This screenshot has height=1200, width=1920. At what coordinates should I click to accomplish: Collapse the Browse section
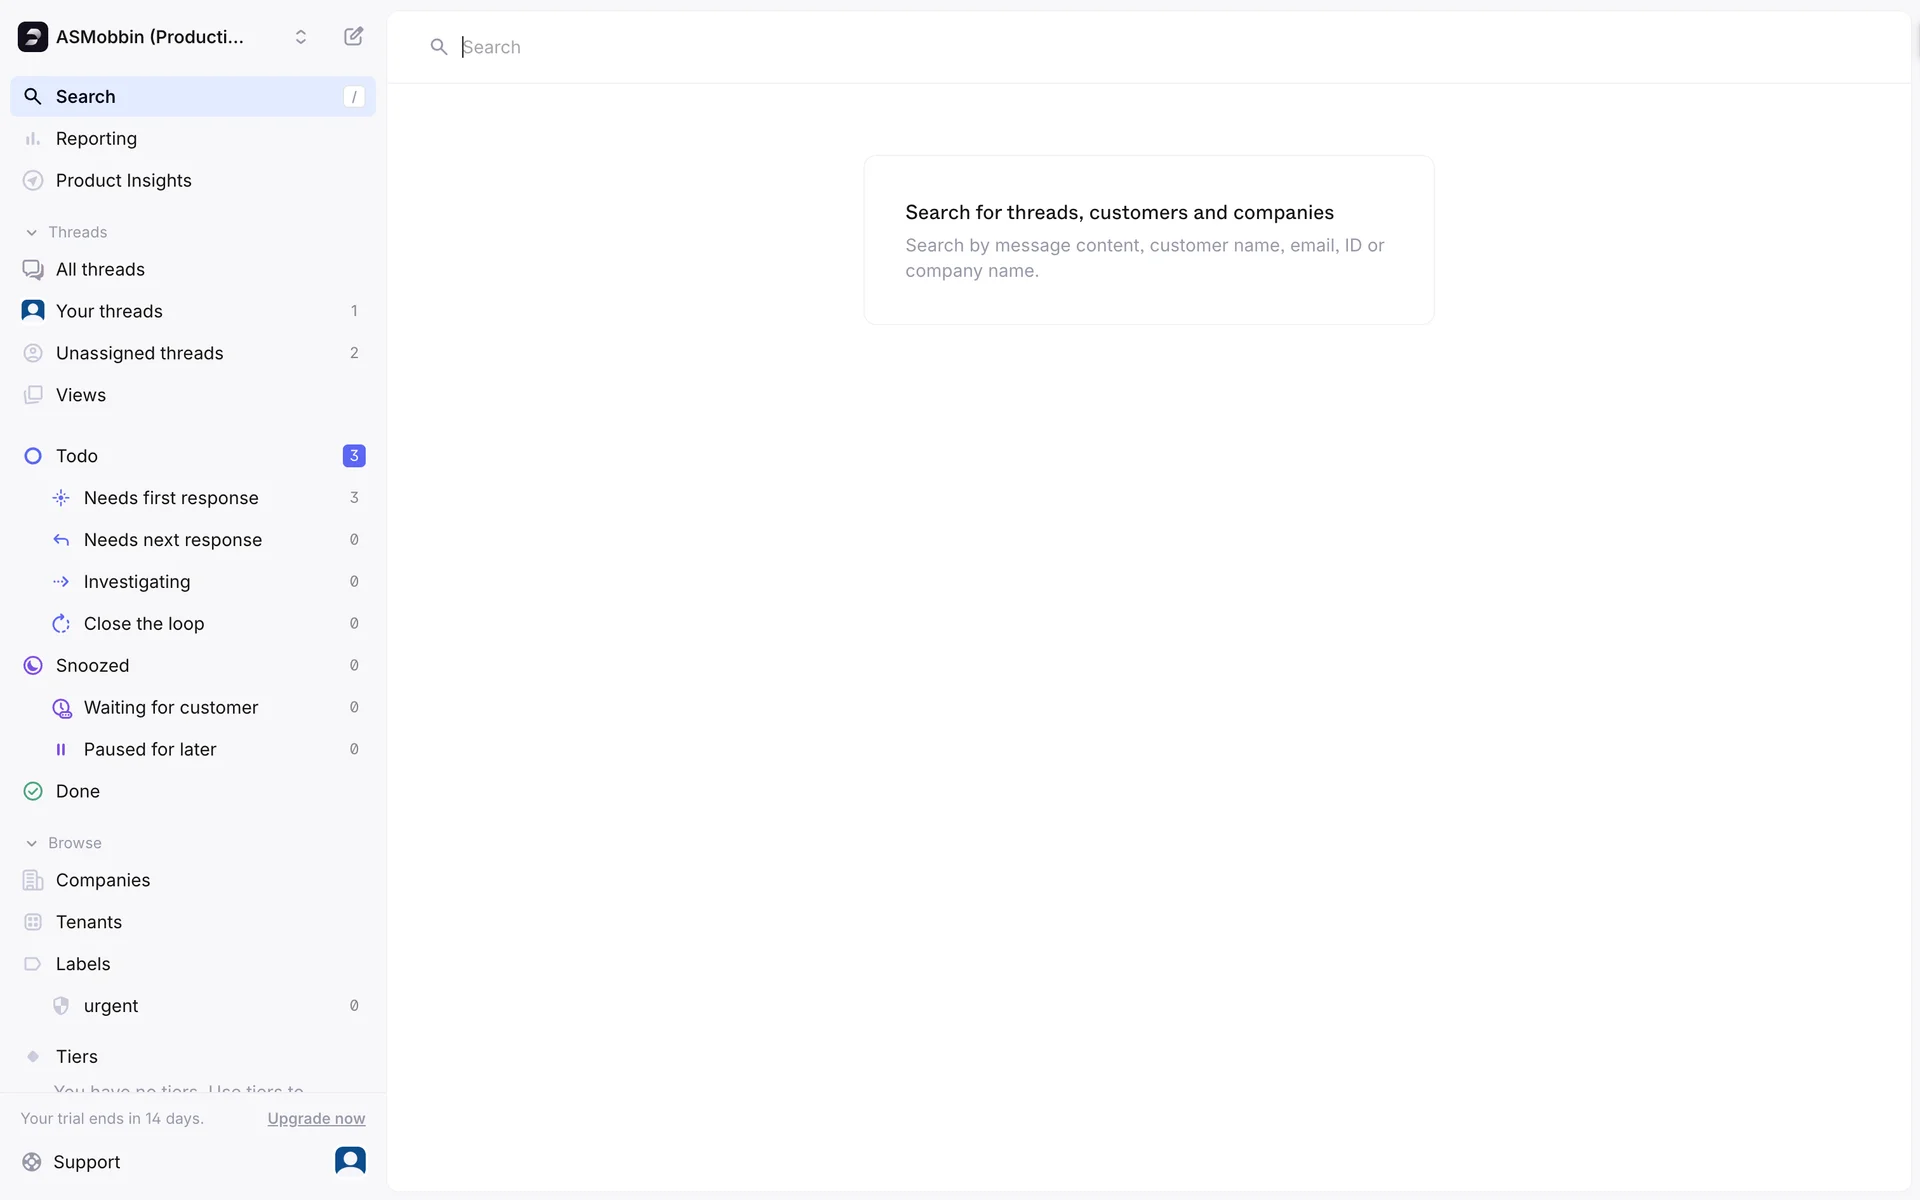pos(32,843)
